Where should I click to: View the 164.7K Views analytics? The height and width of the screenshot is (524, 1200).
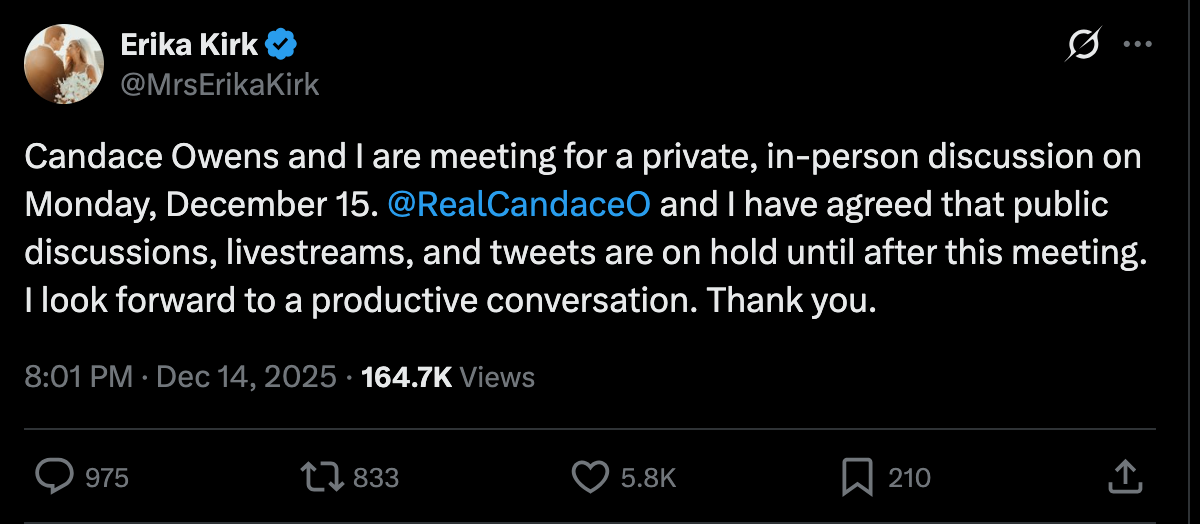(448, 377)
